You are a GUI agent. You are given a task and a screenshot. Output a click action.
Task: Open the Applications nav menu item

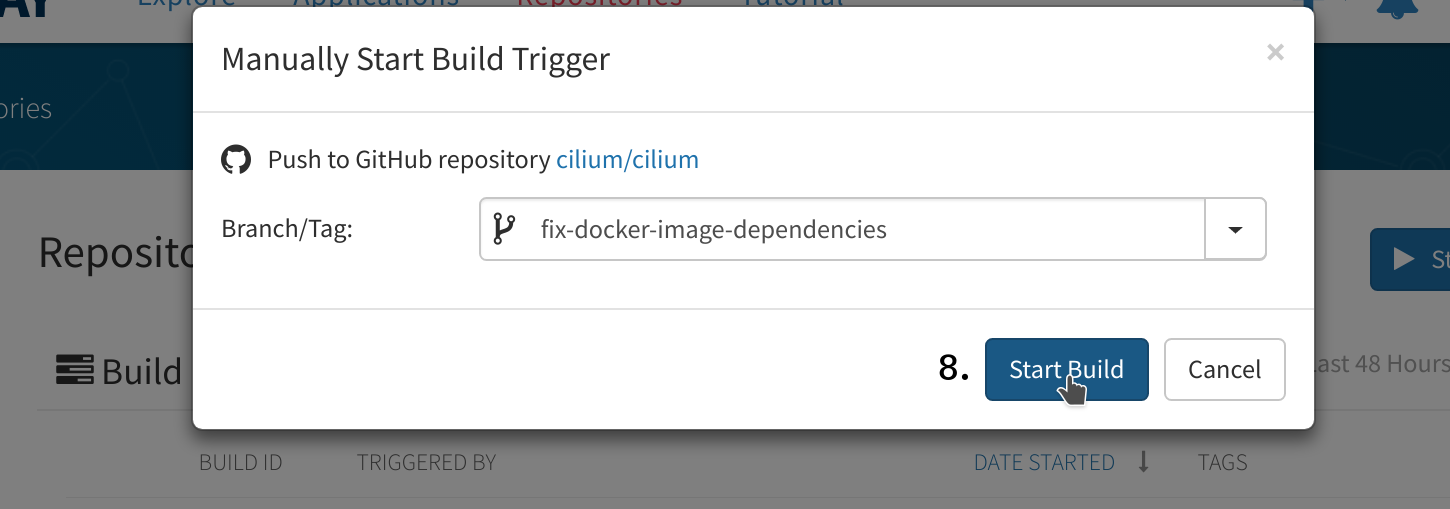[x=376, y=4]
